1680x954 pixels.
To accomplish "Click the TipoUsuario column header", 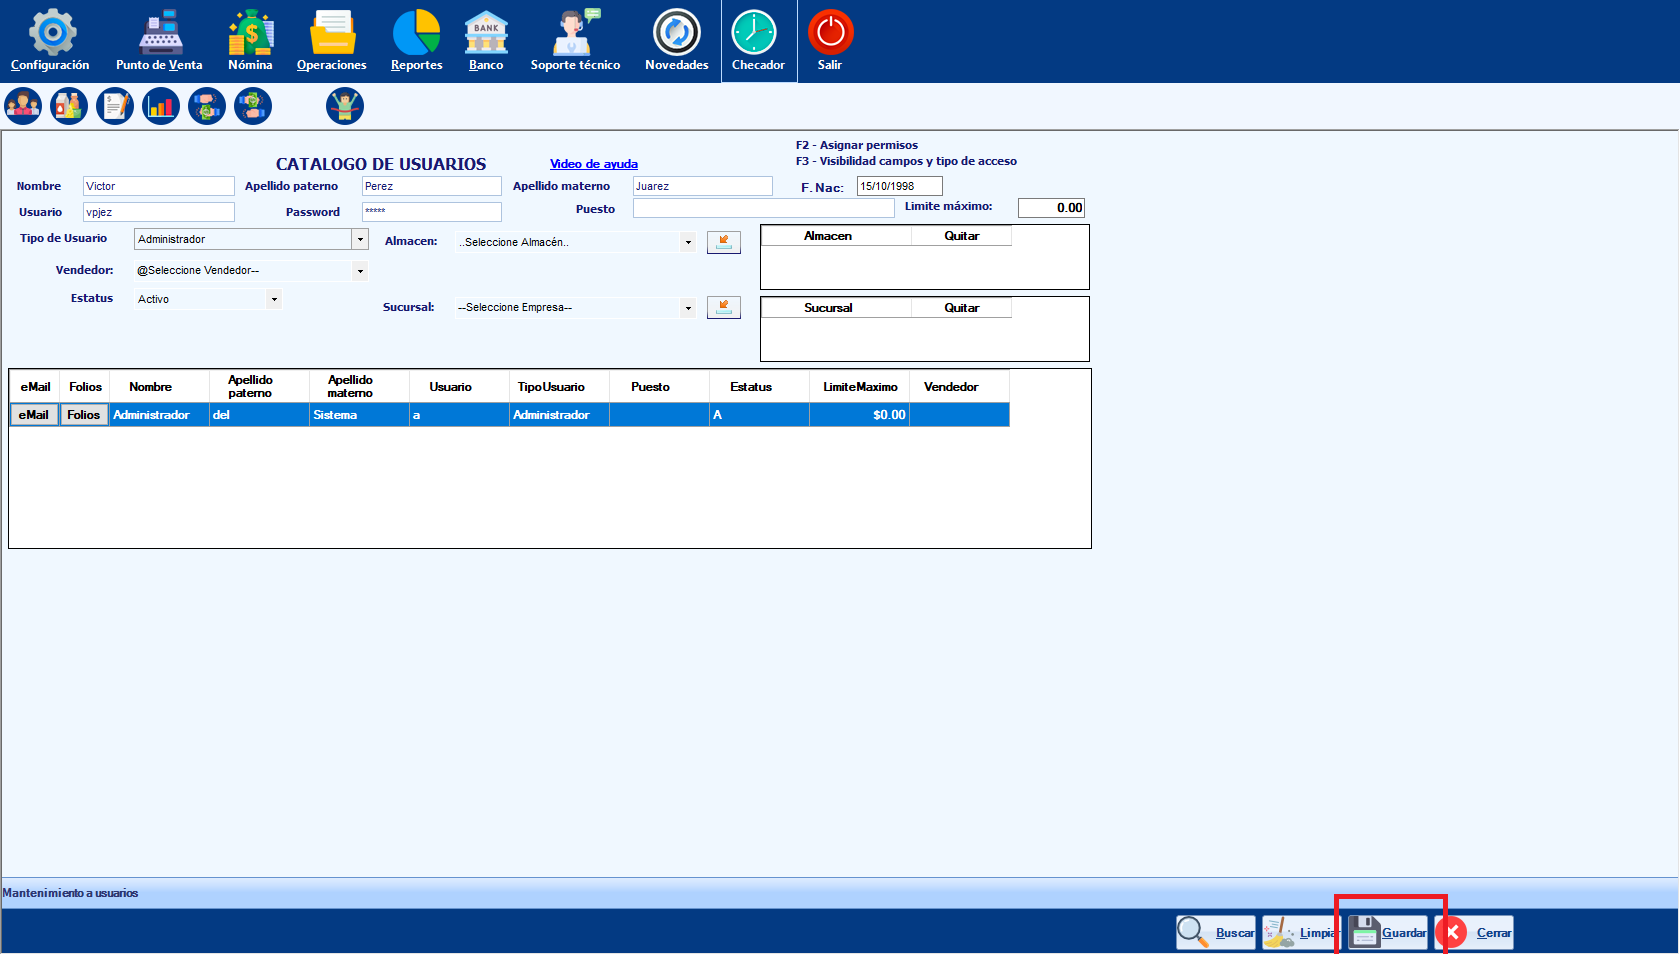I will click(559, 387).
